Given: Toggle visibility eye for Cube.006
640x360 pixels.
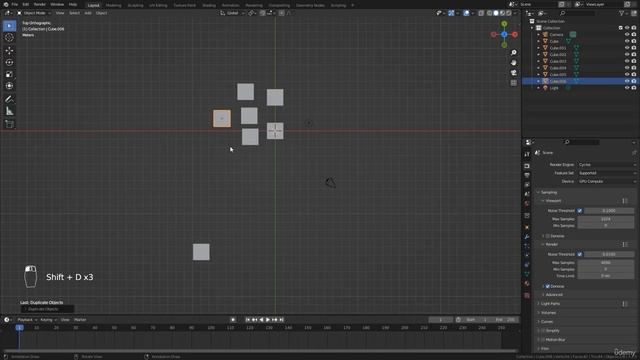Looking at the screenshot, I should (627, 81).
